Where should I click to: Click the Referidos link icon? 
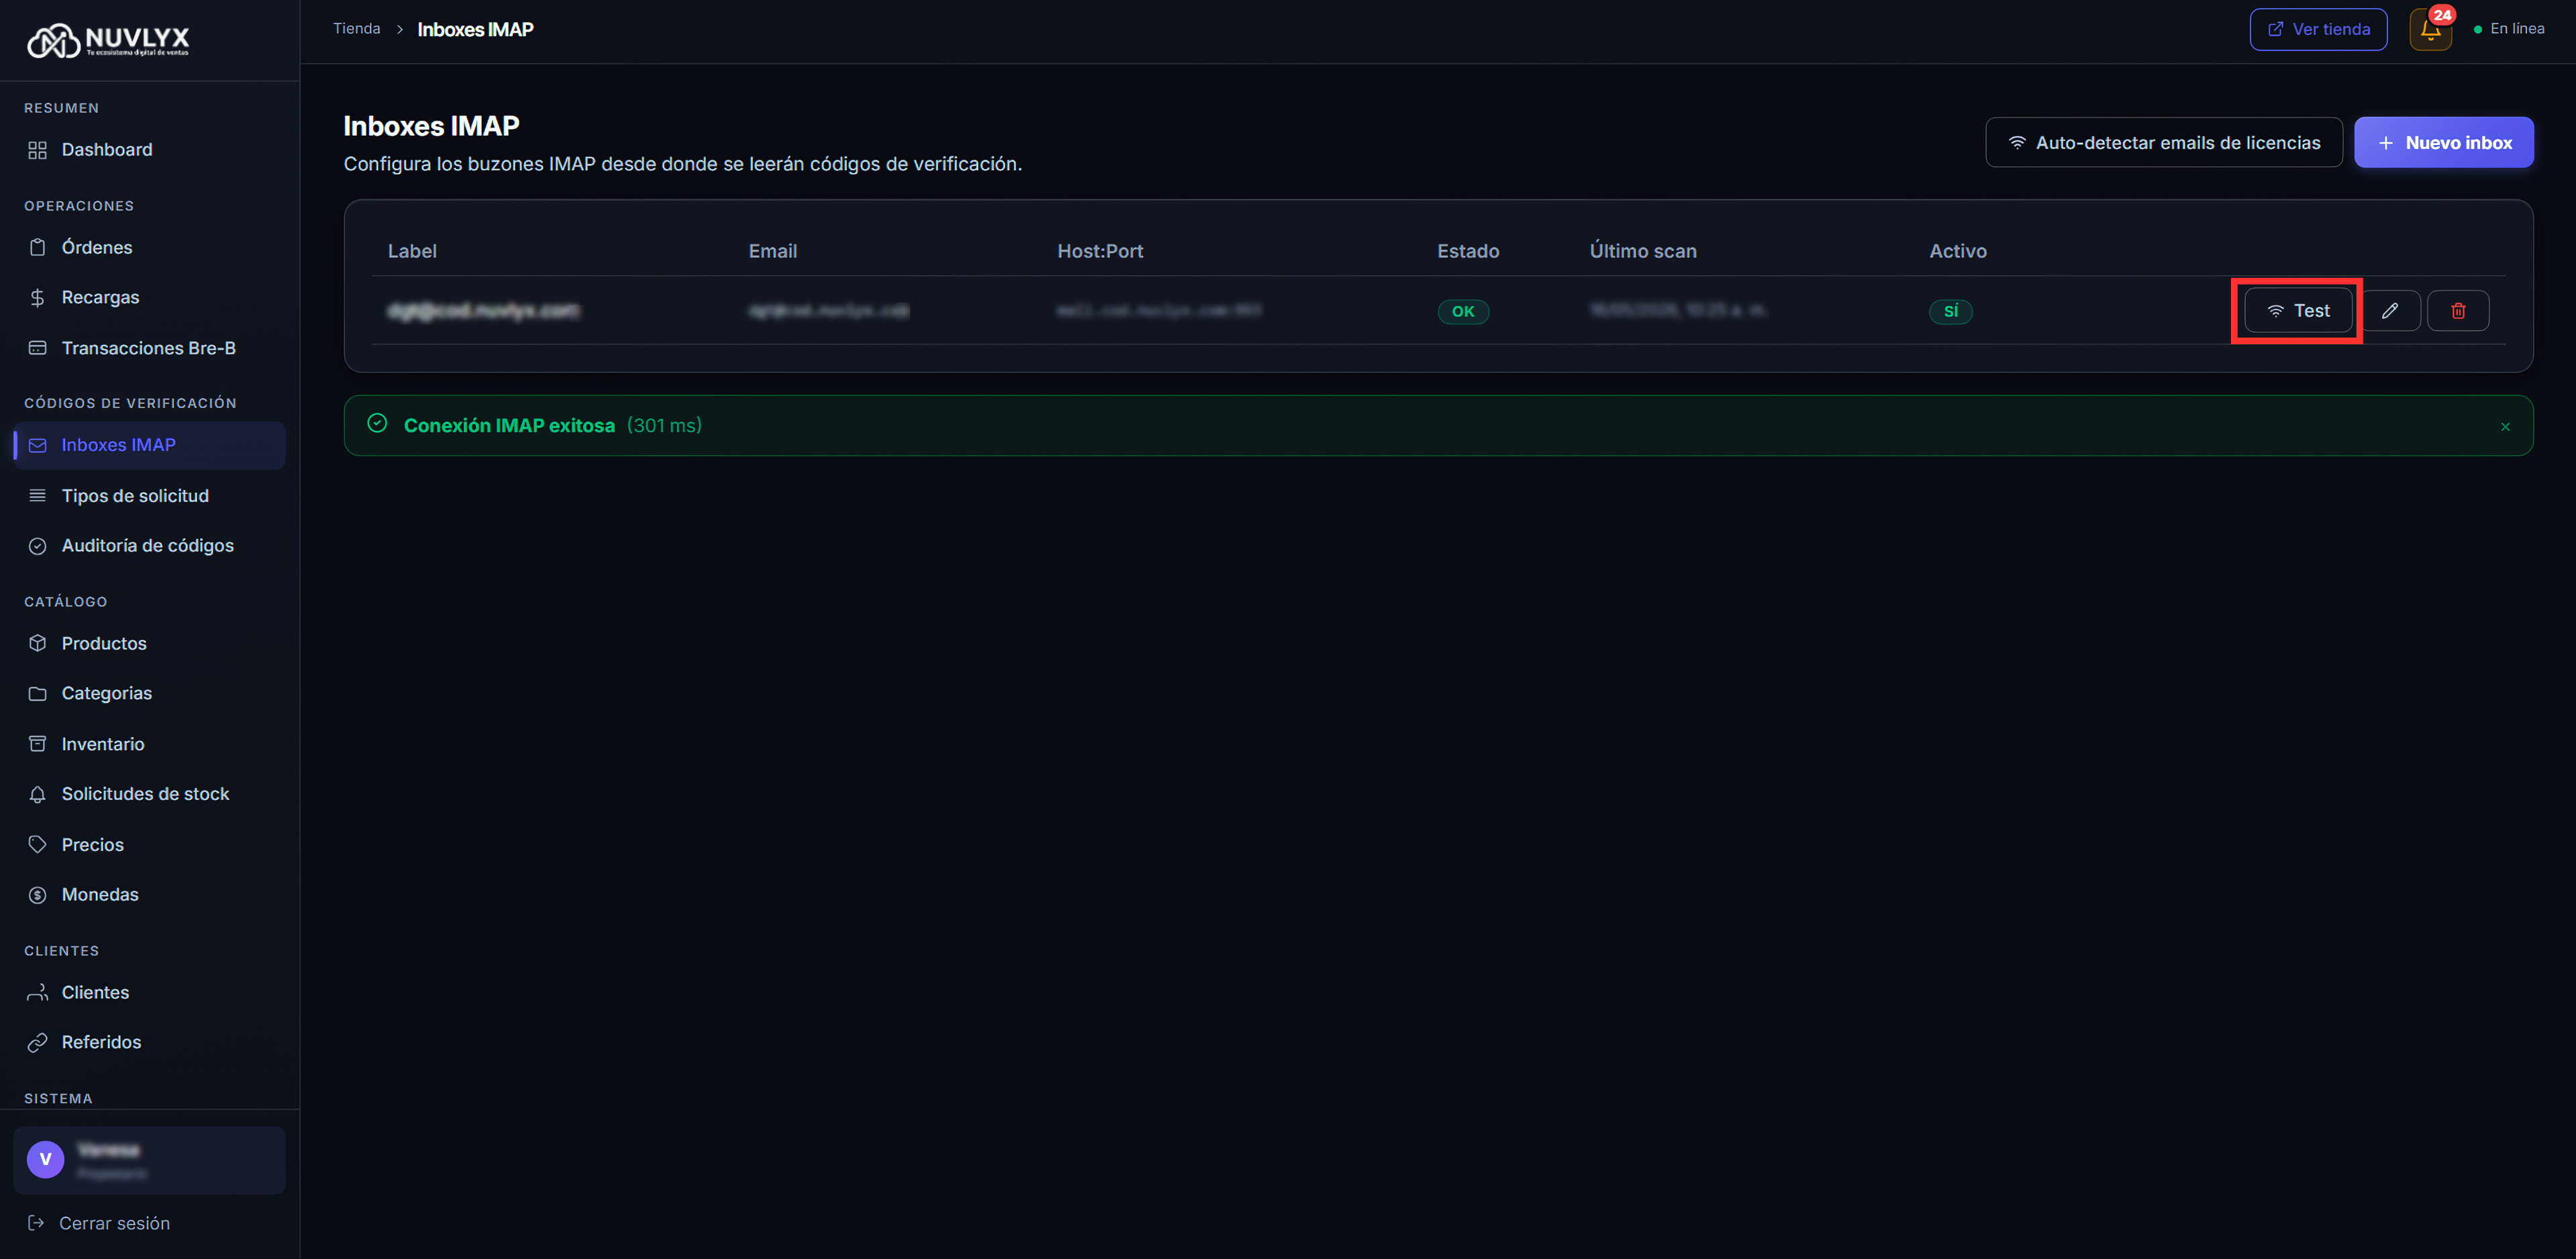[x=37, y=1043]
